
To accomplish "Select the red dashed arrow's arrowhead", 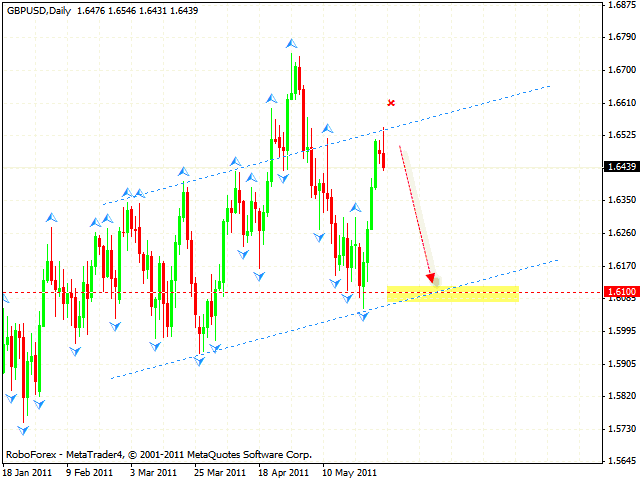I will (x=432, y=277).
